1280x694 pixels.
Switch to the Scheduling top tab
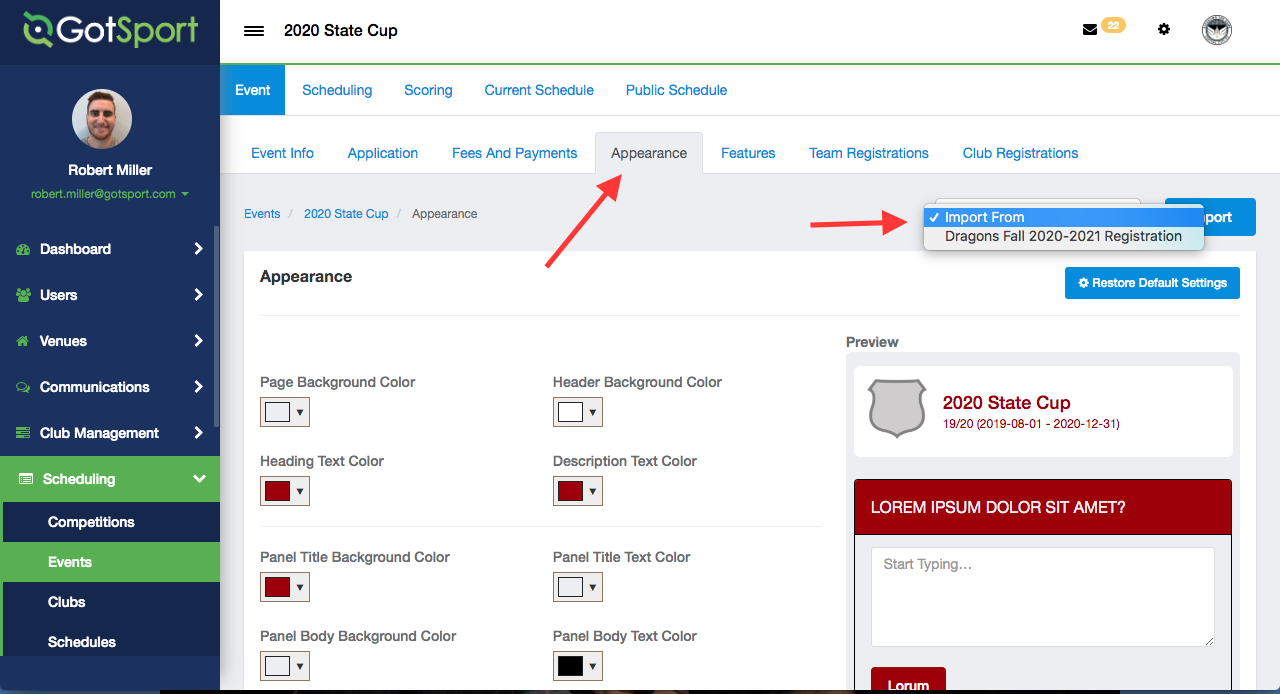(x=337, y=90)
